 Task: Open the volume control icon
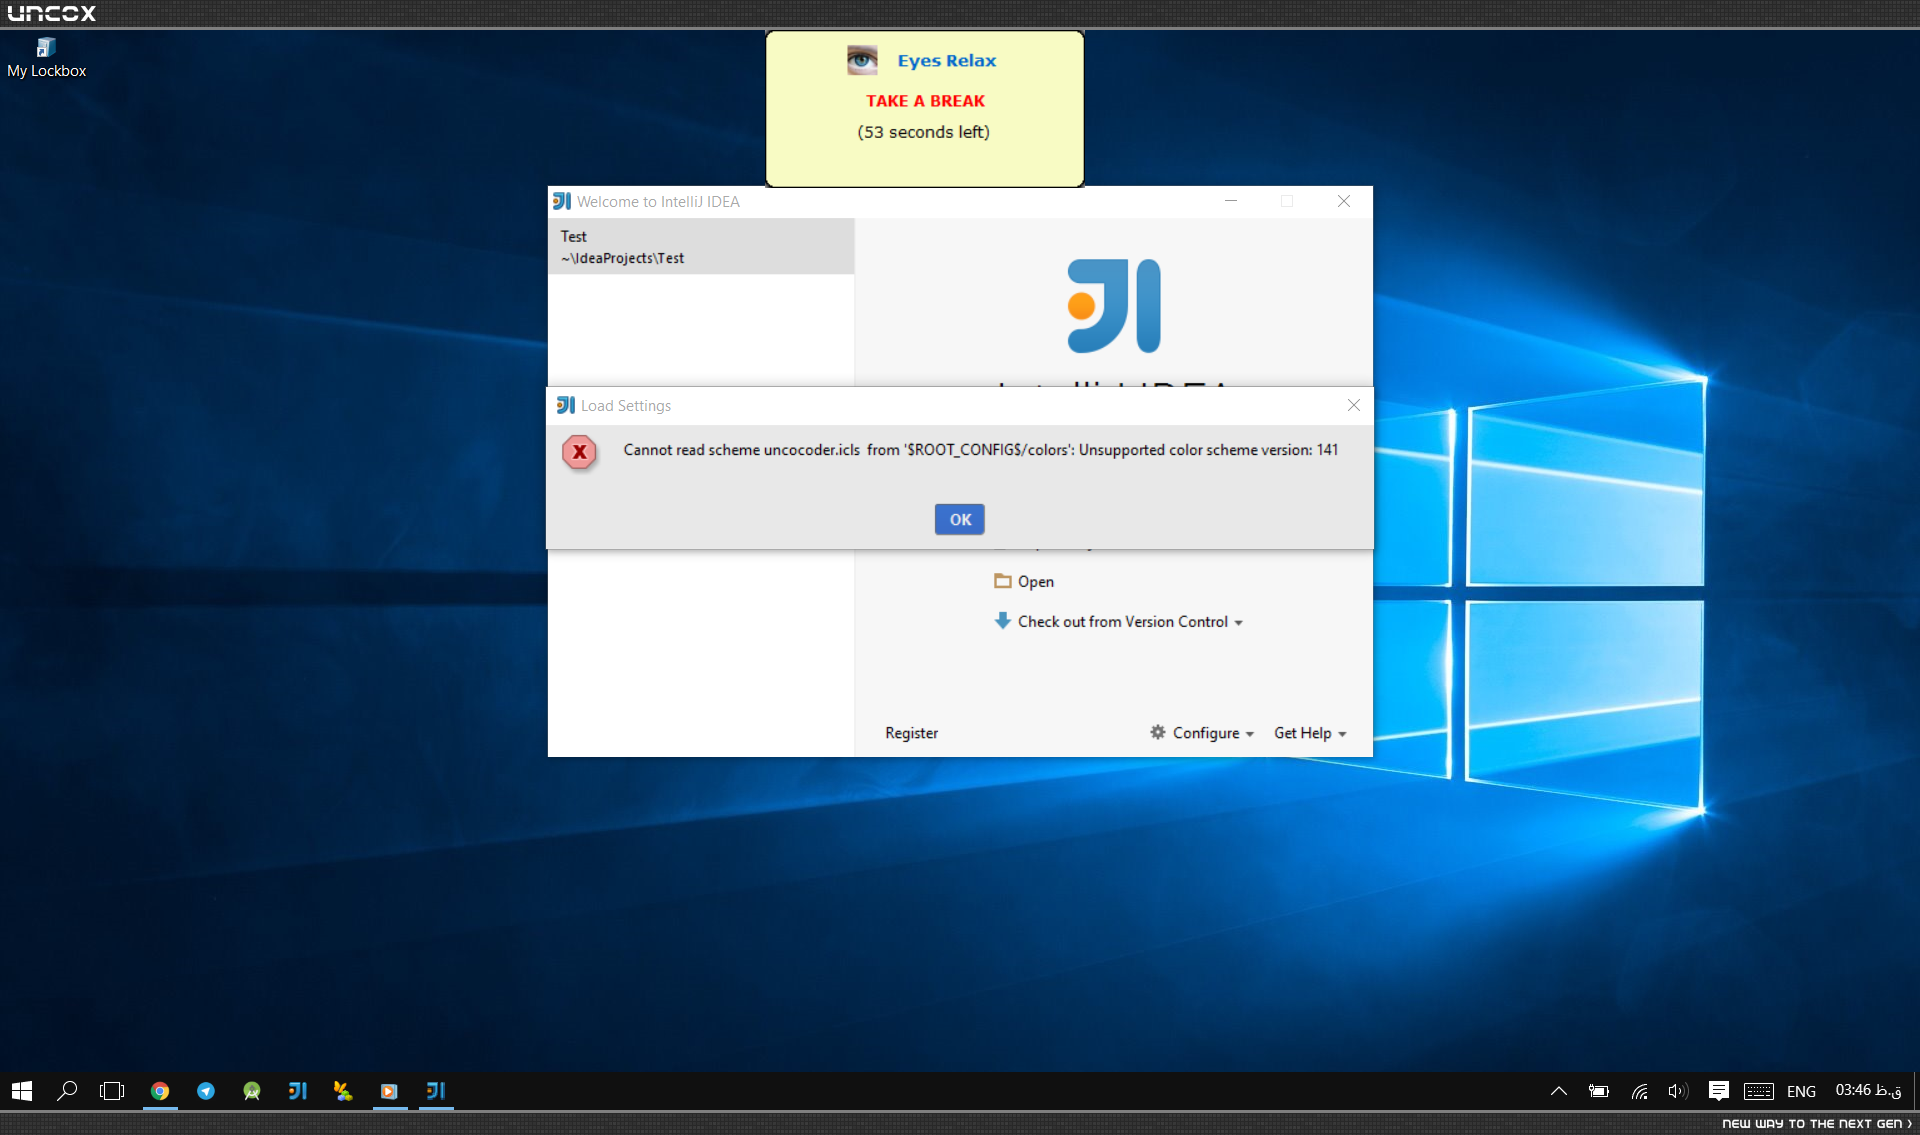click(x=1678, y=1091)
